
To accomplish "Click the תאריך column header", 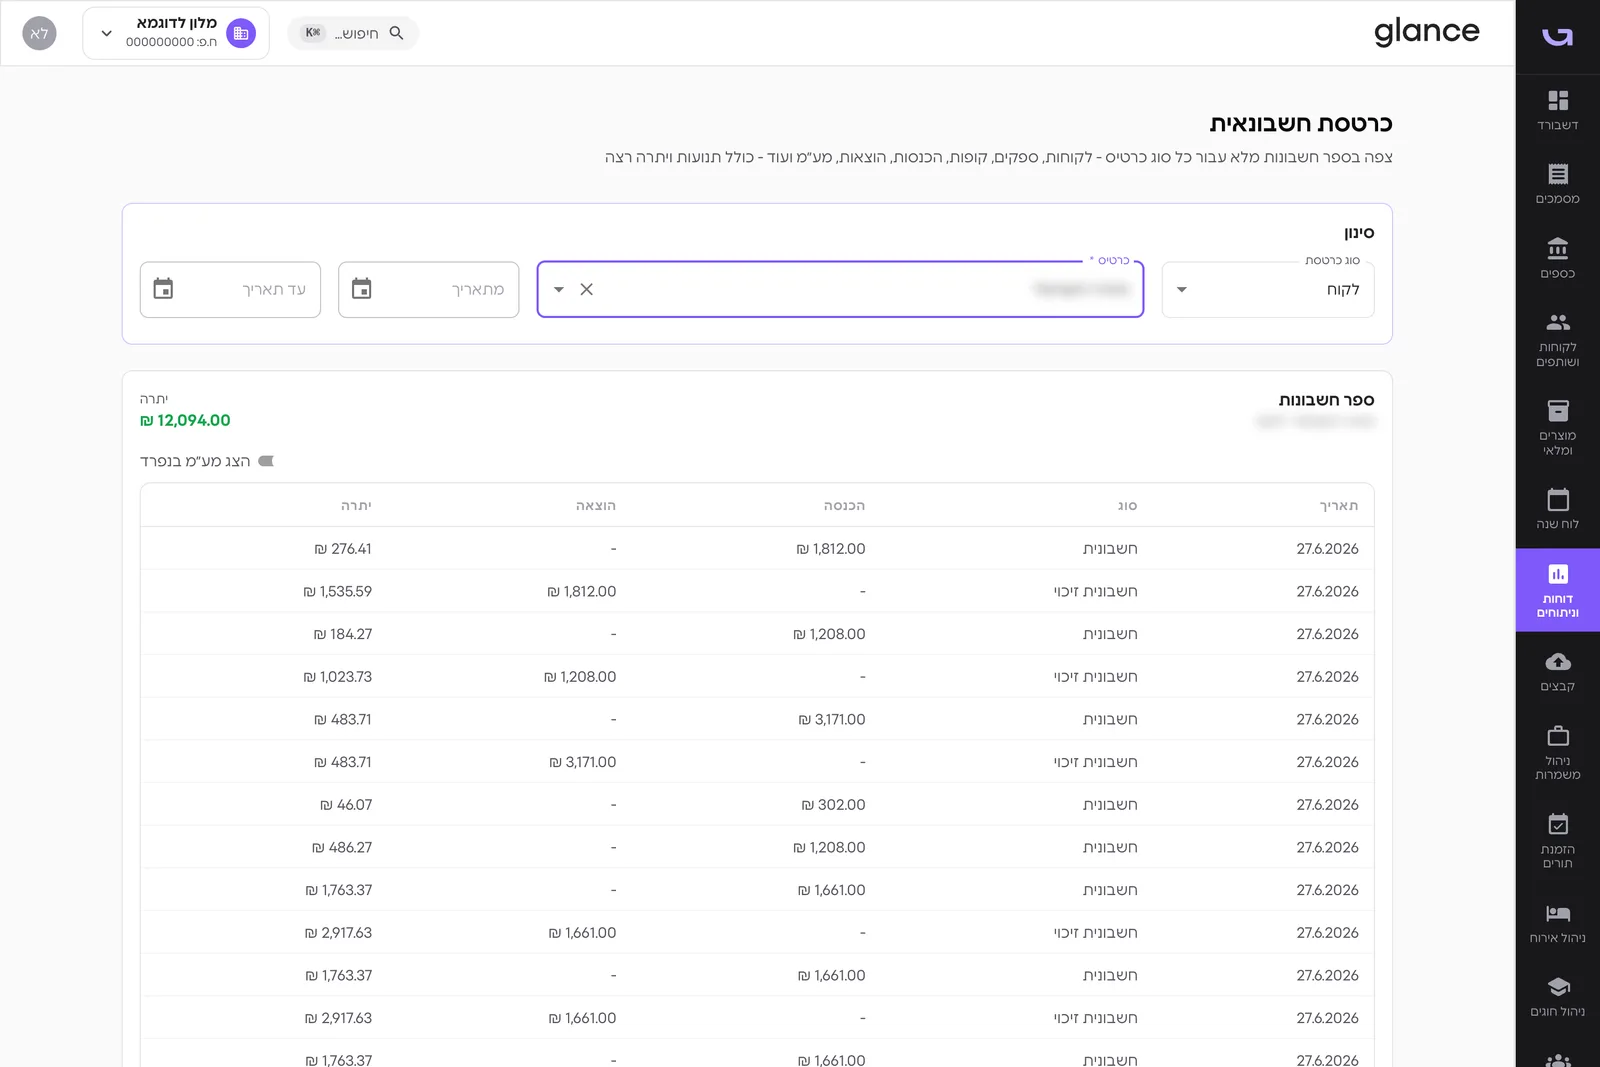I will pos(1338,506).
